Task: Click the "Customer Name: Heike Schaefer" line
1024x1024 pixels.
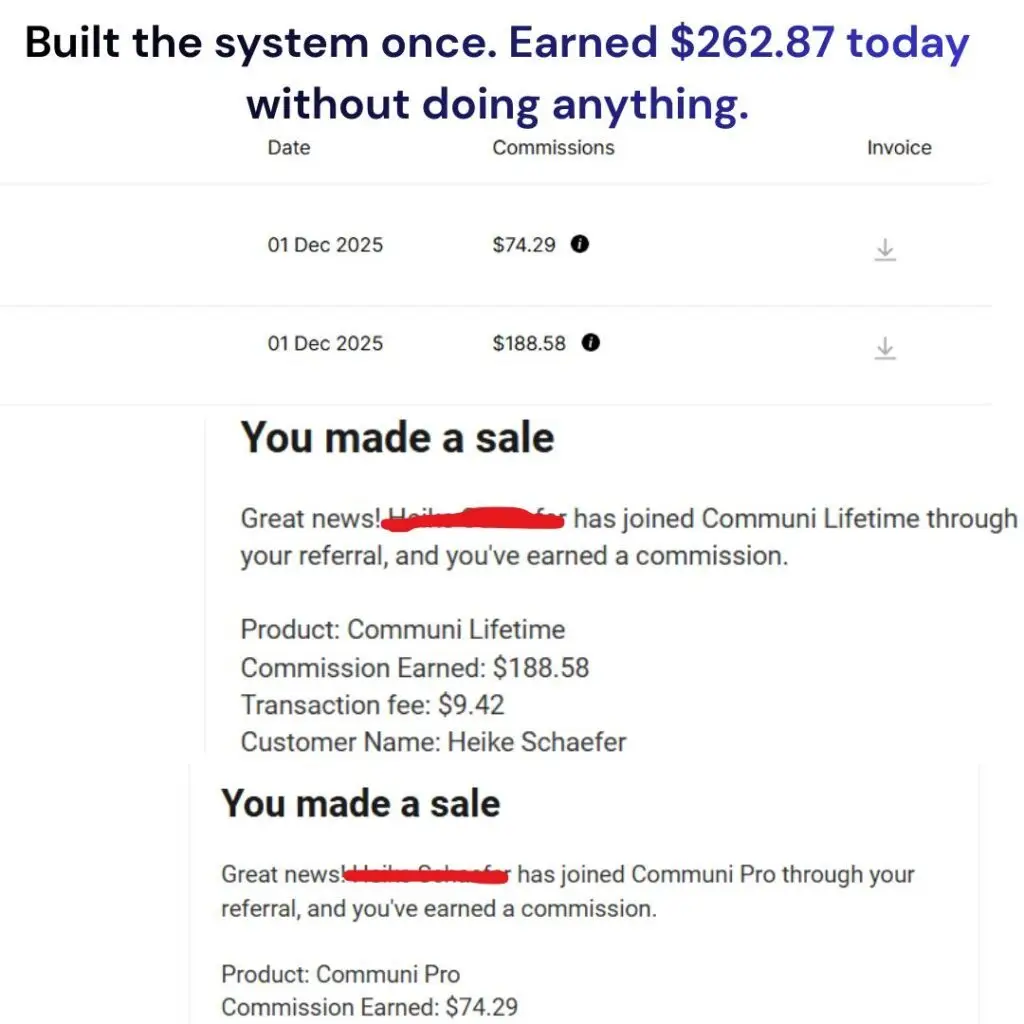Action: pos(433,742)
